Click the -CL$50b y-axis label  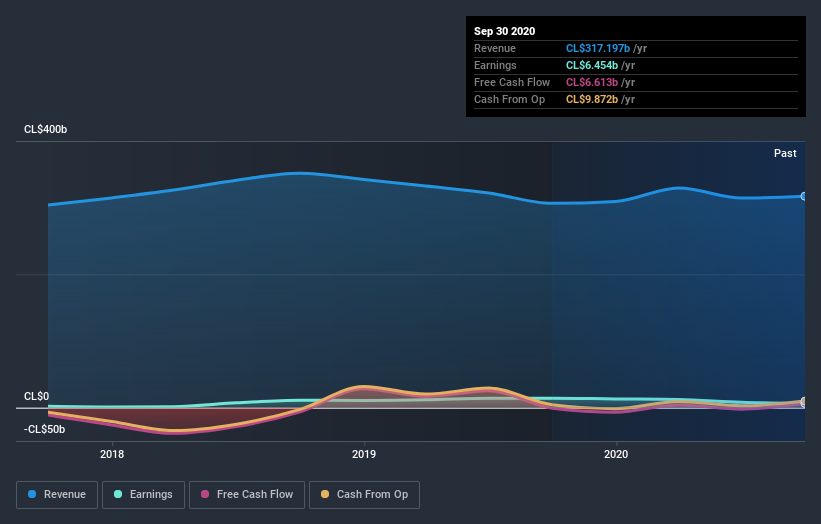click(x=45, y=429)
